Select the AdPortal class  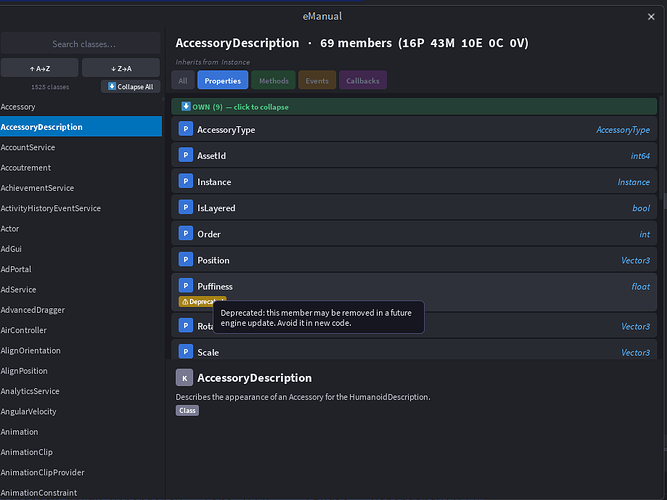pyautogui.click(x=81, y=269)
